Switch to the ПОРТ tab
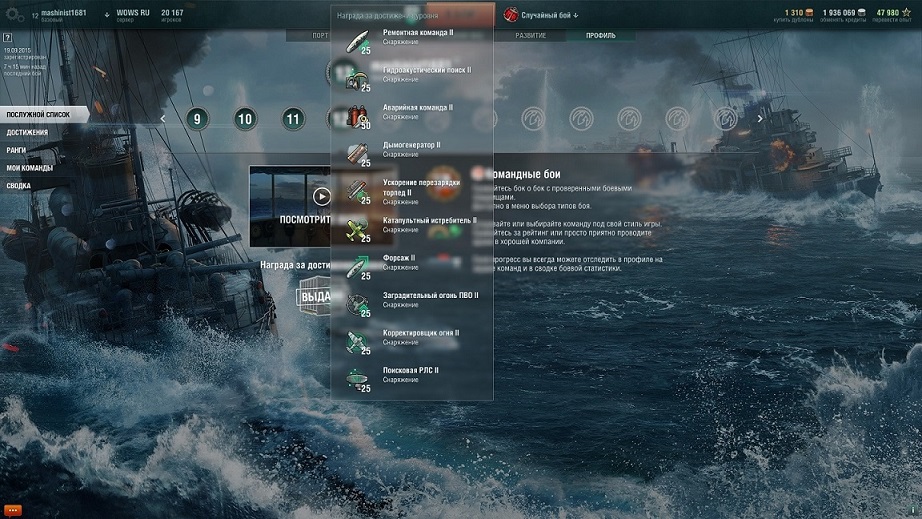This screenshot has width=922, height=519. (320, 35)
